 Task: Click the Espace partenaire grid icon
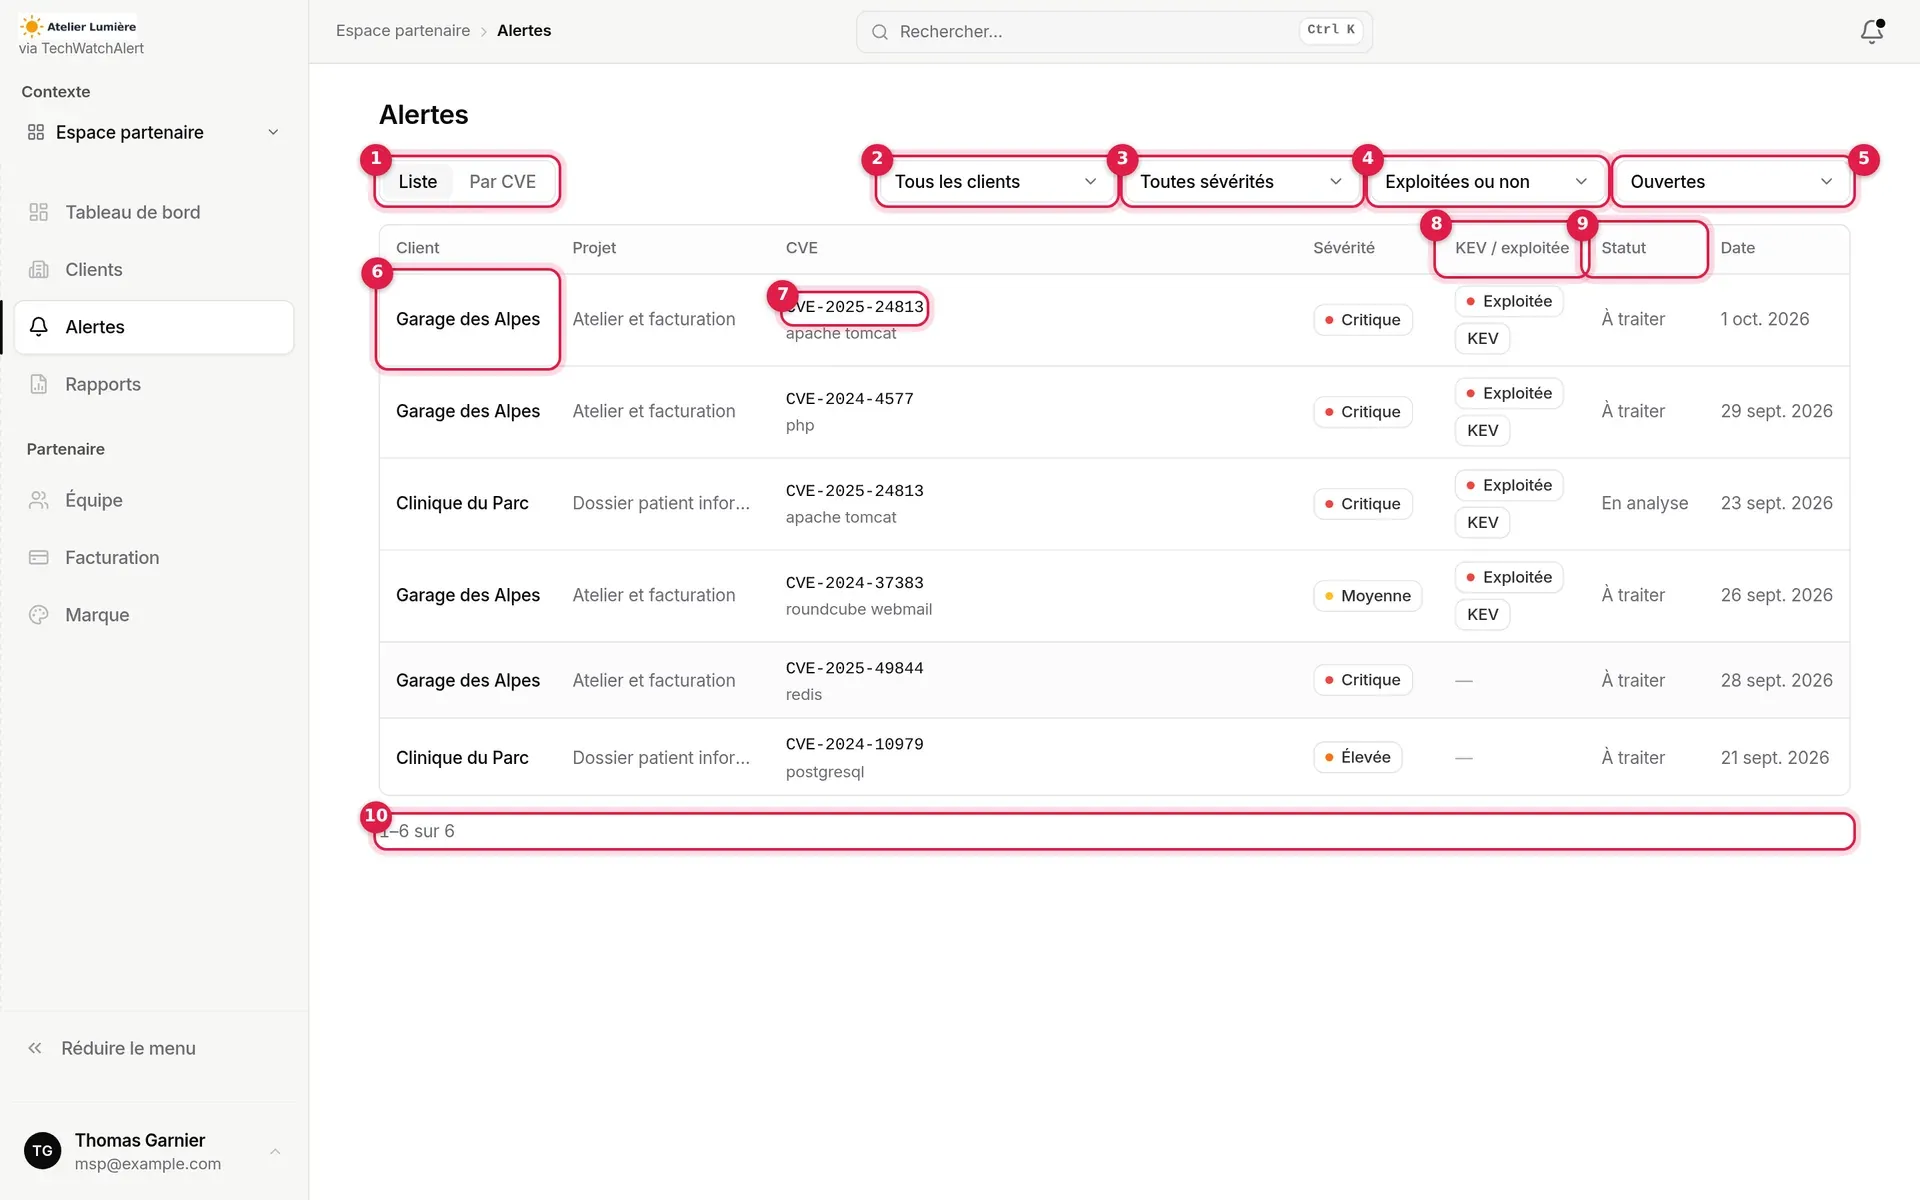(x=36, y=132)
